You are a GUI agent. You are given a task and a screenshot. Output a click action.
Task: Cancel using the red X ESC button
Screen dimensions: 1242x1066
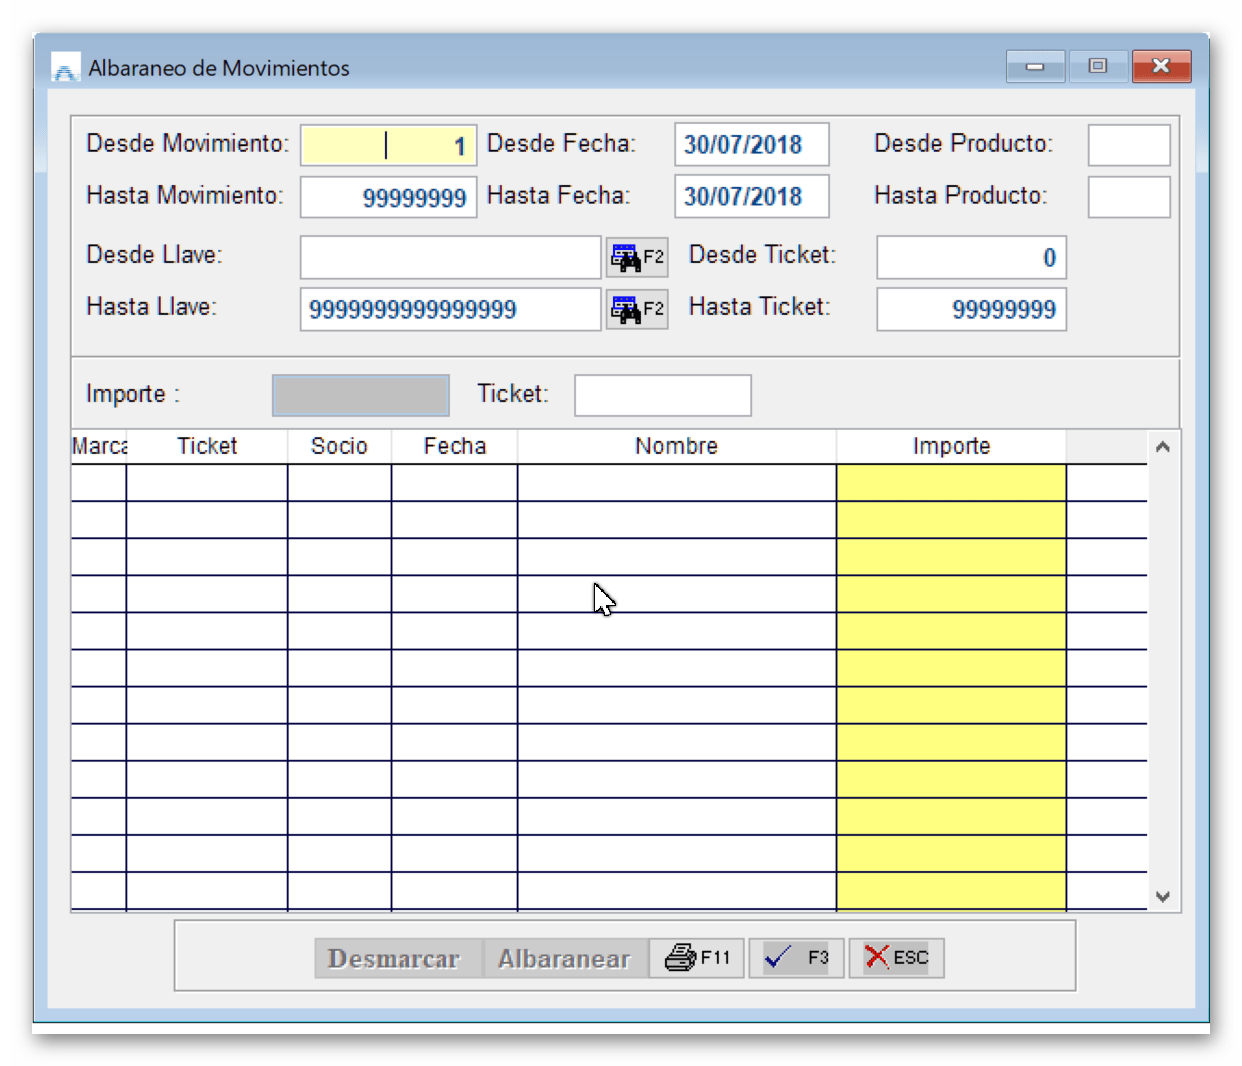896,958
